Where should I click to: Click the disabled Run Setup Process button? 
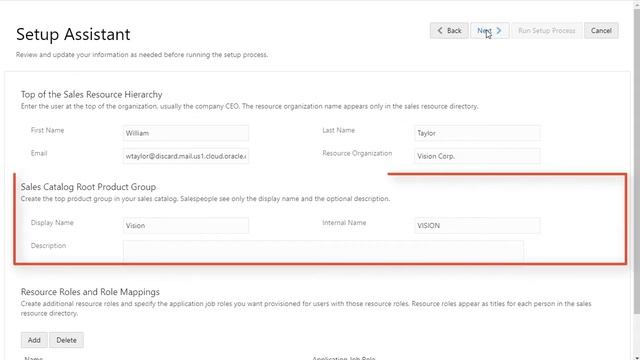(x=547, y=31)
